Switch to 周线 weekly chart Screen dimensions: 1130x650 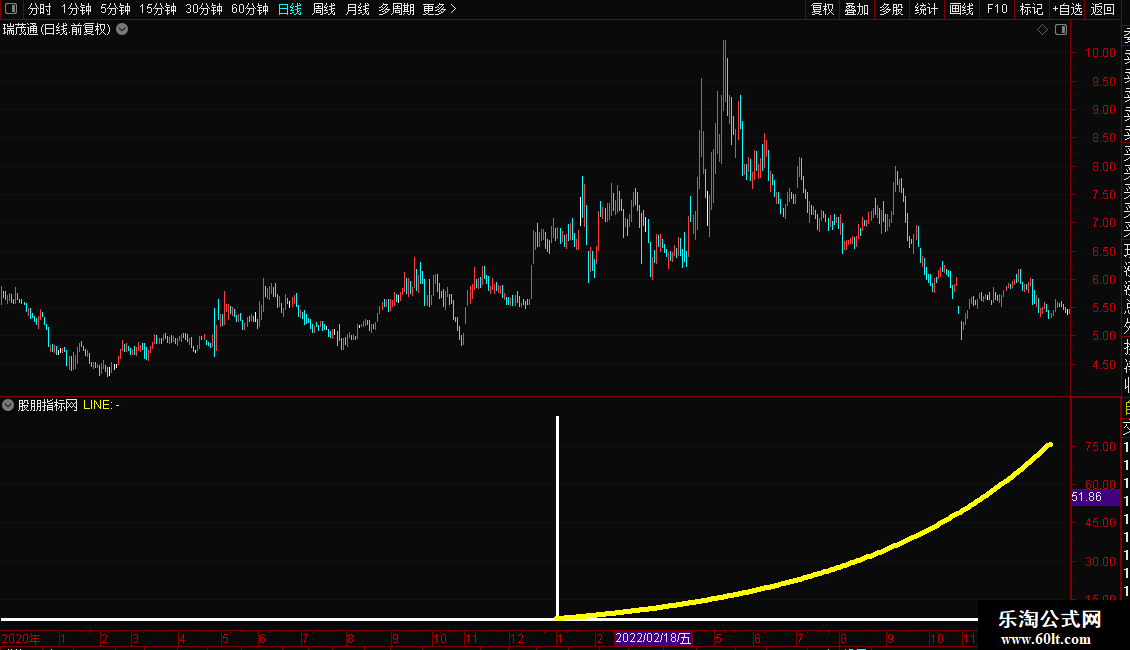324,9
